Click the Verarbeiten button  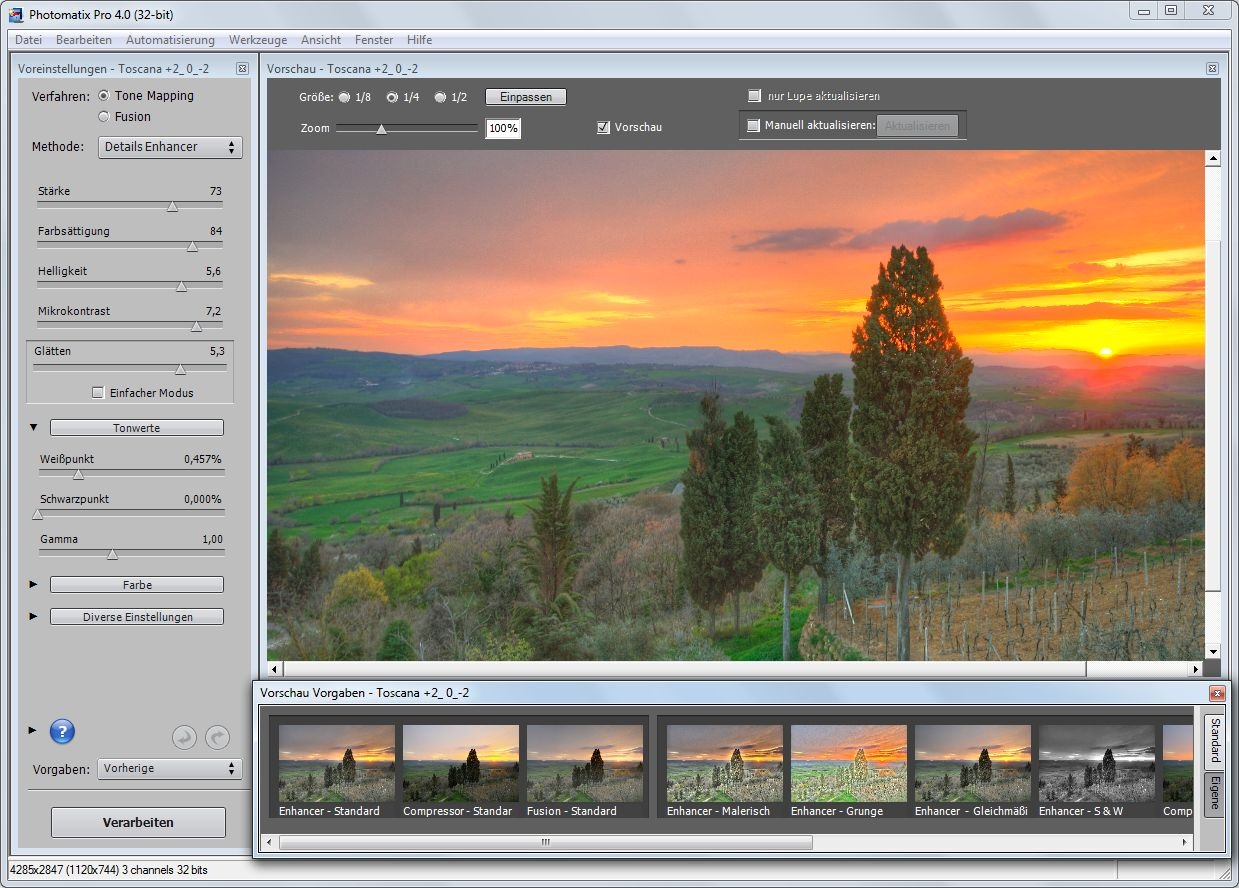138,823
